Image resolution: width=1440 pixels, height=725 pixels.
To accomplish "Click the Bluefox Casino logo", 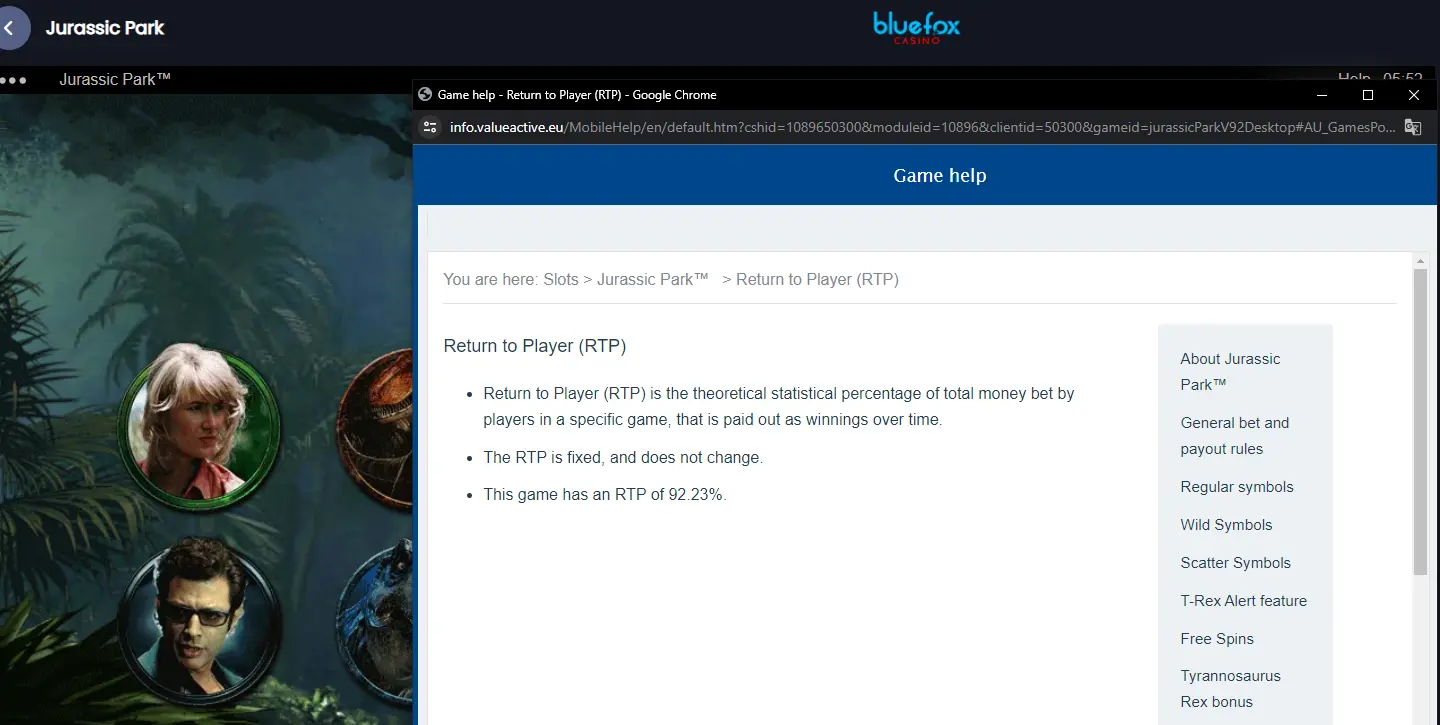I will pos(916,28).
